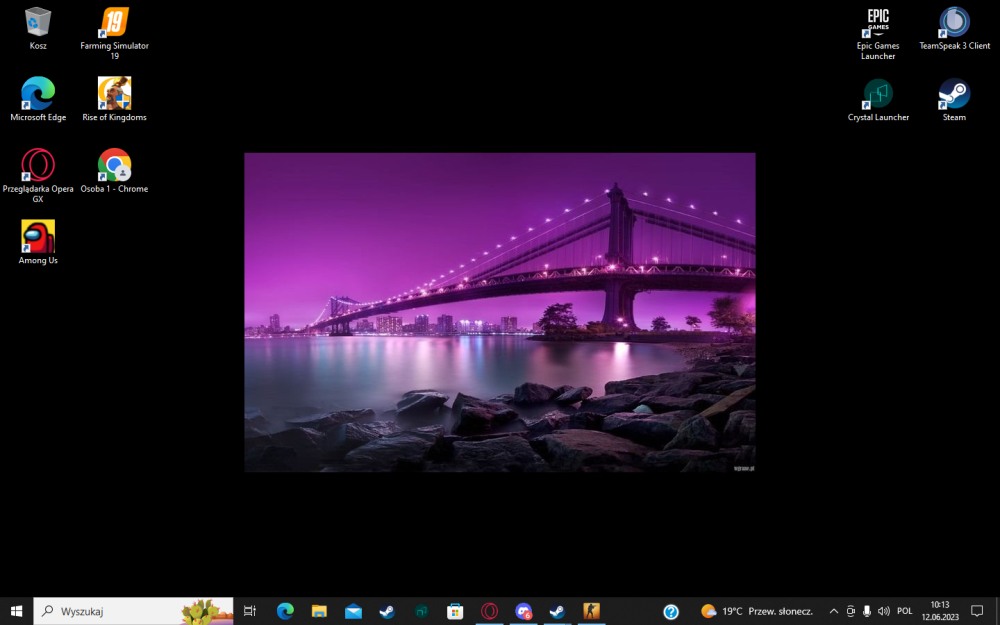Open Task View on the taskbar

[x=249, y=611]
